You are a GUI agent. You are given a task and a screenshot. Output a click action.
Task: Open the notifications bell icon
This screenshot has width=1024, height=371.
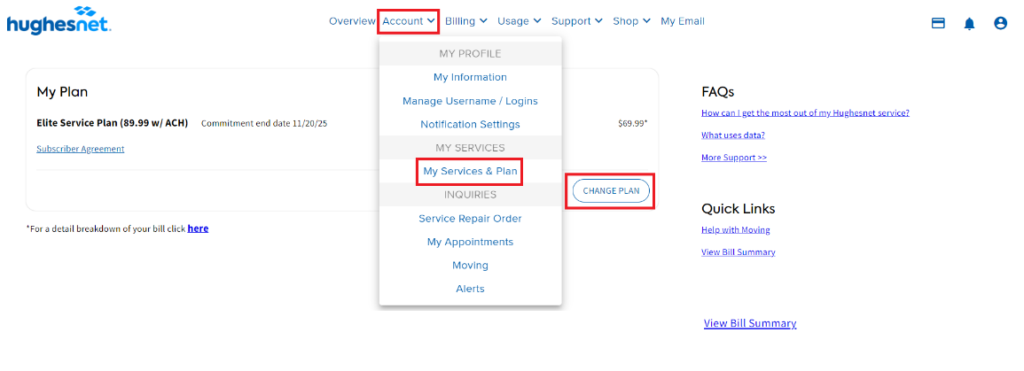pyautogui.click(x=970, y=24)
